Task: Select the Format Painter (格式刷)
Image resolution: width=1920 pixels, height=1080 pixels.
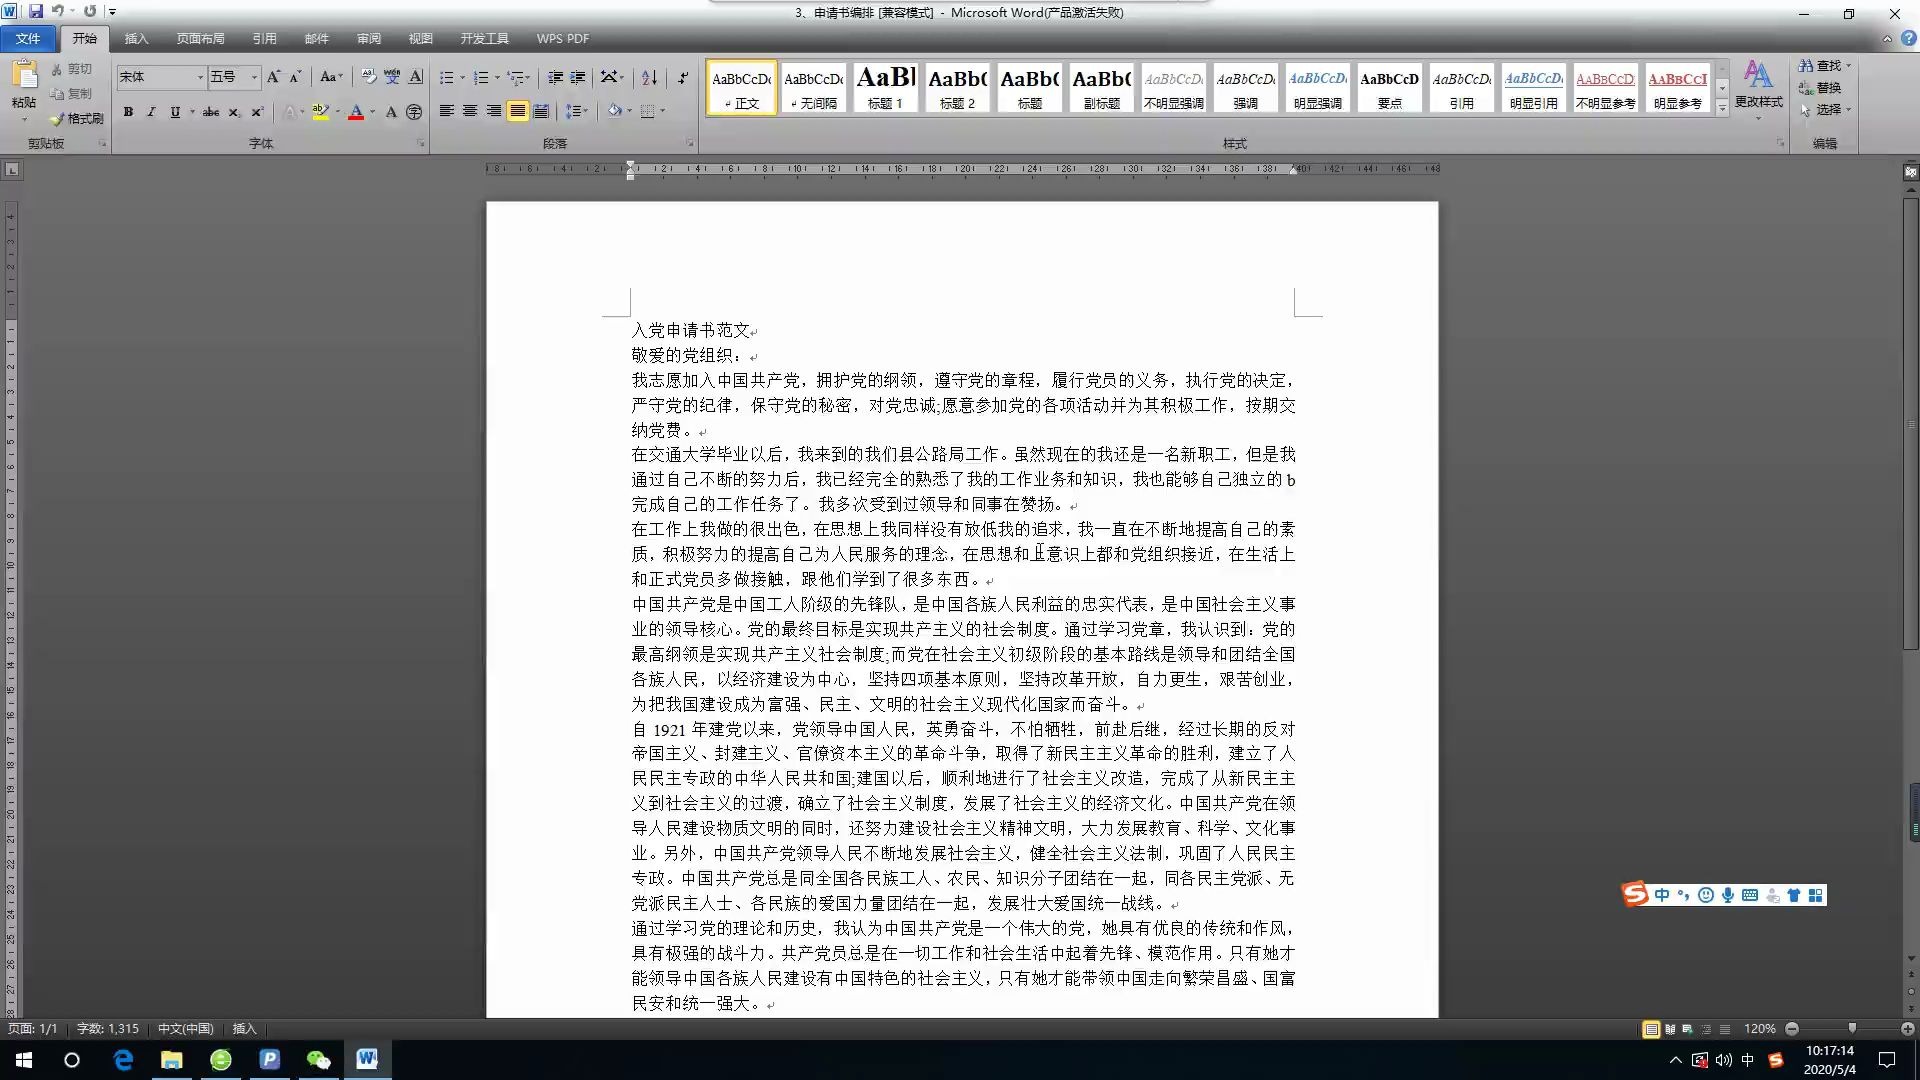Action: click(77, 118)
